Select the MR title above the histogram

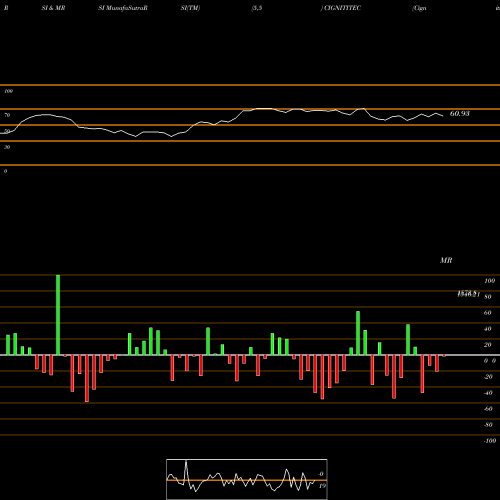[446, 260]
